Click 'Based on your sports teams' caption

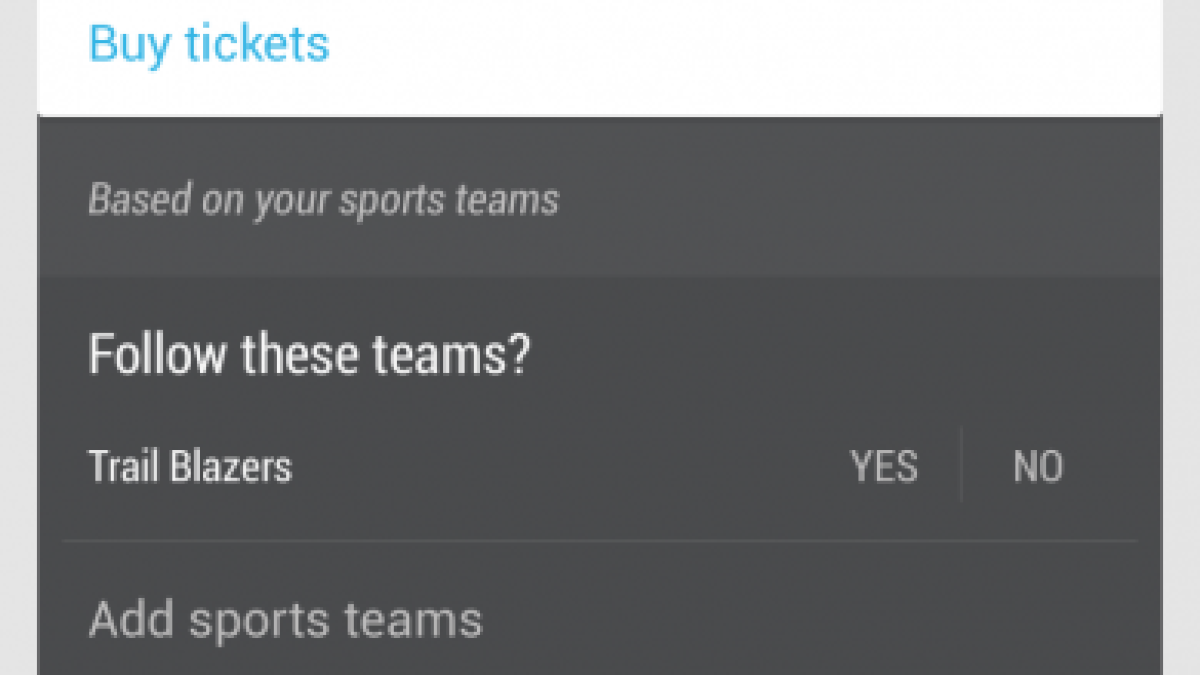(x=323, y=200)
